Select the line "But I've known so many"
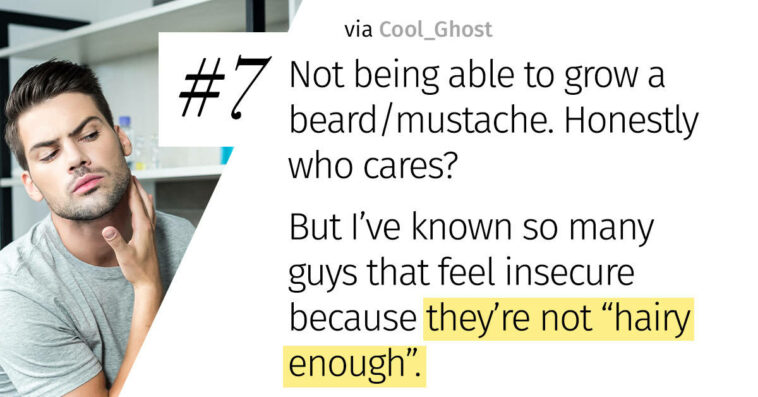This screenshot has height=397, width=758. click(471, 227)
